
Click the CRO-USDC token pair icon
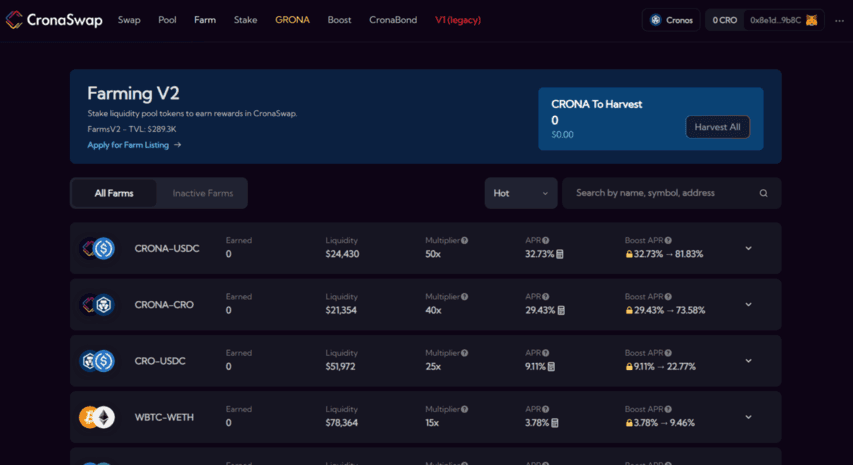(x=97, y=361)
